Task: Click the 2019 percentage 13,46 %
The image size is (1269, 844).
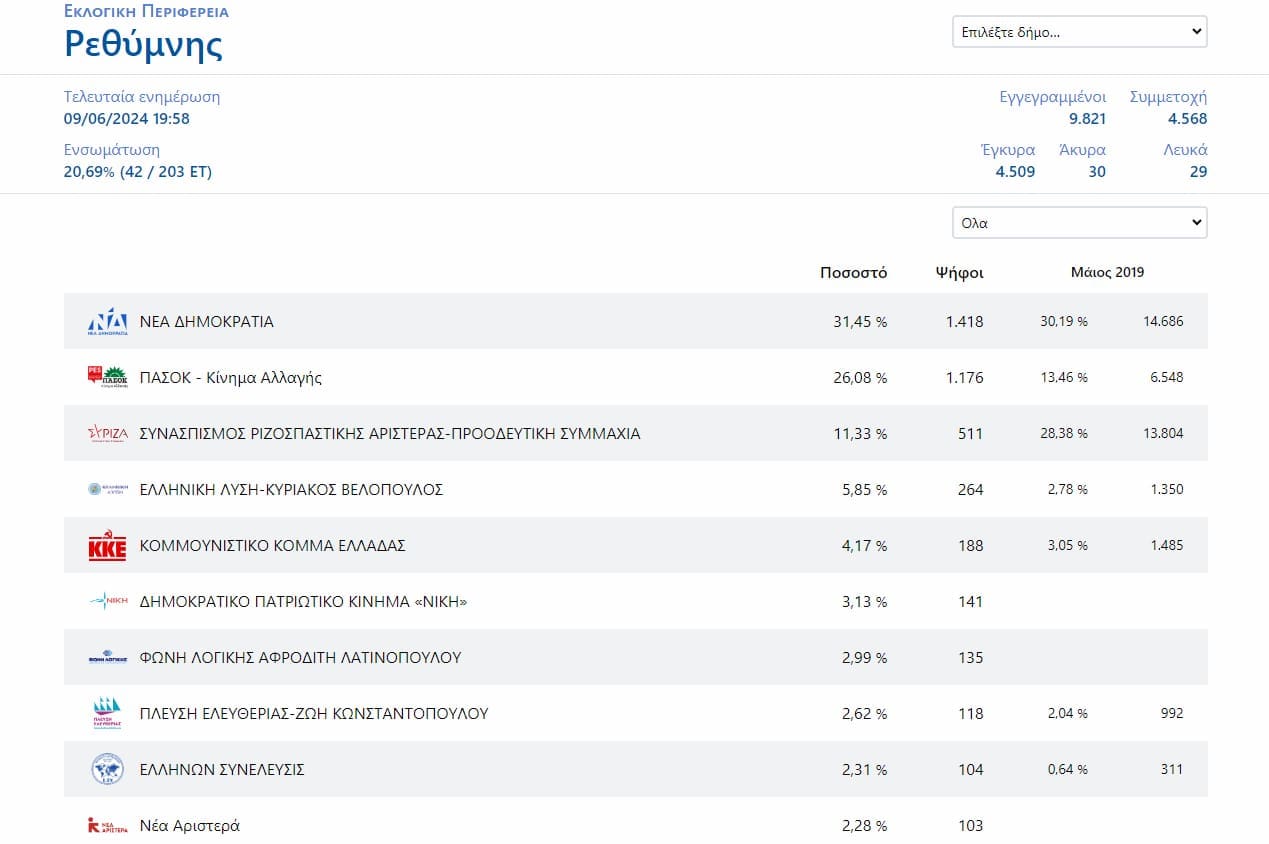Action: pos(1064,378)
